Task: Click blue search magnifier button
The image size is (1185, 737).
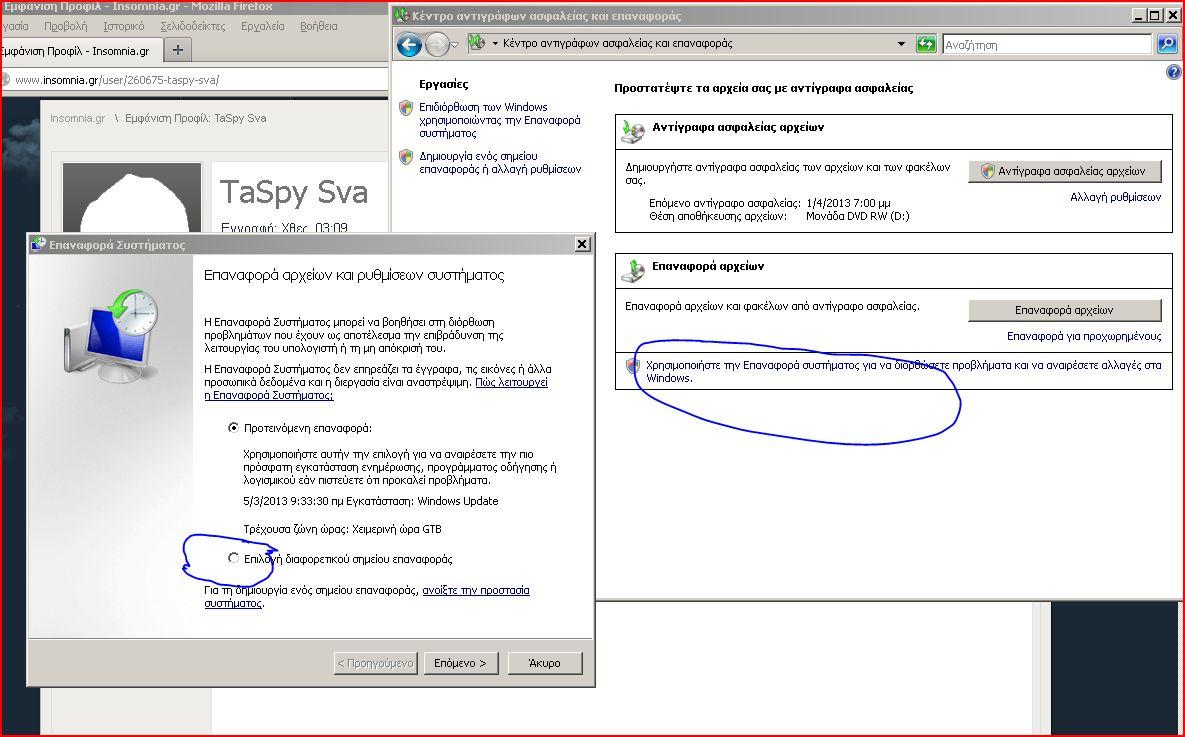Action: coord(1167,44)
